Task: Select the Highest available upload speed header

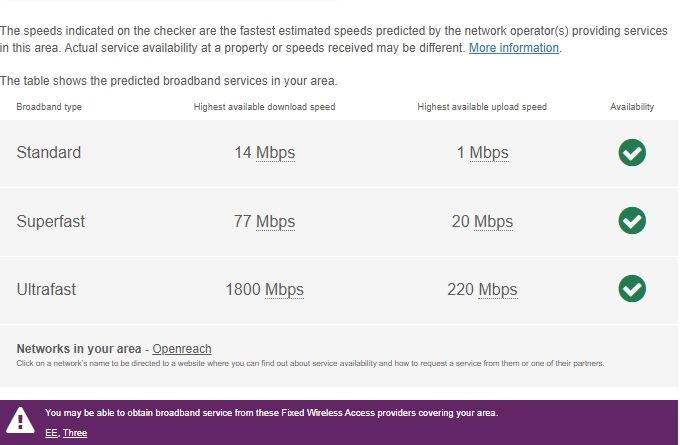Action: pos(482,107)
